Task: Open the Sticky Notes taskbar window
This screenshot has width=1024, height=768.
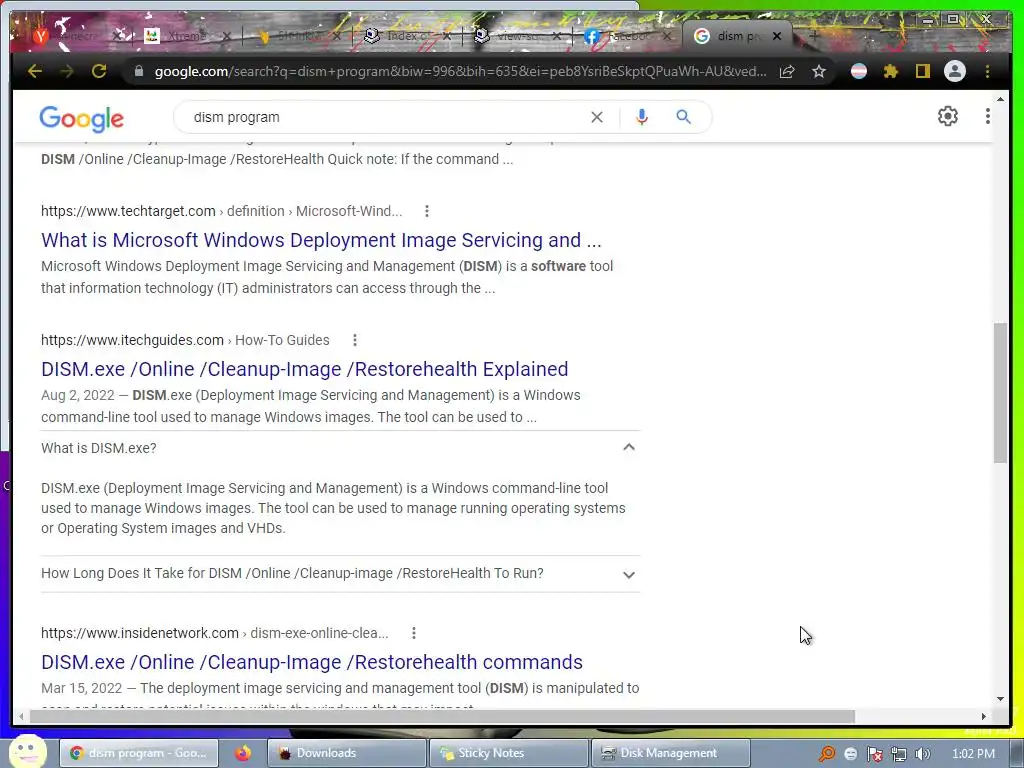Action: click(x=508, y=753)
